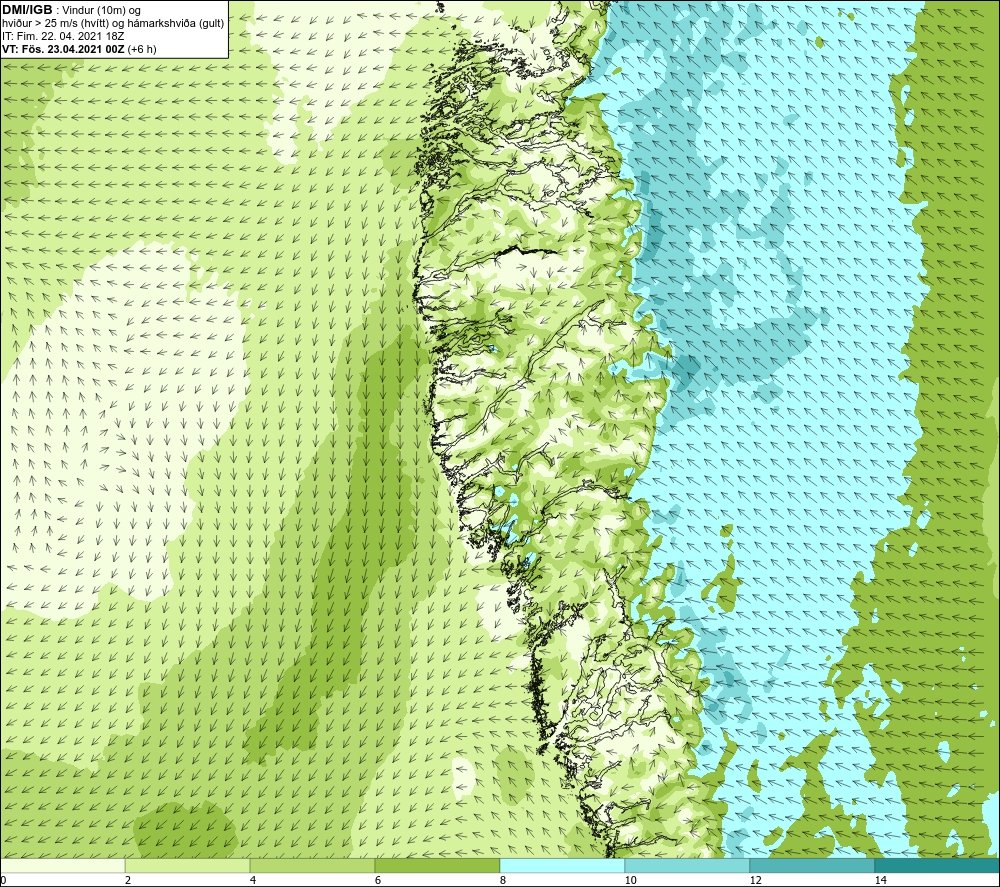
Task: Click the legend scale label "12"
Action: point(755,881)
